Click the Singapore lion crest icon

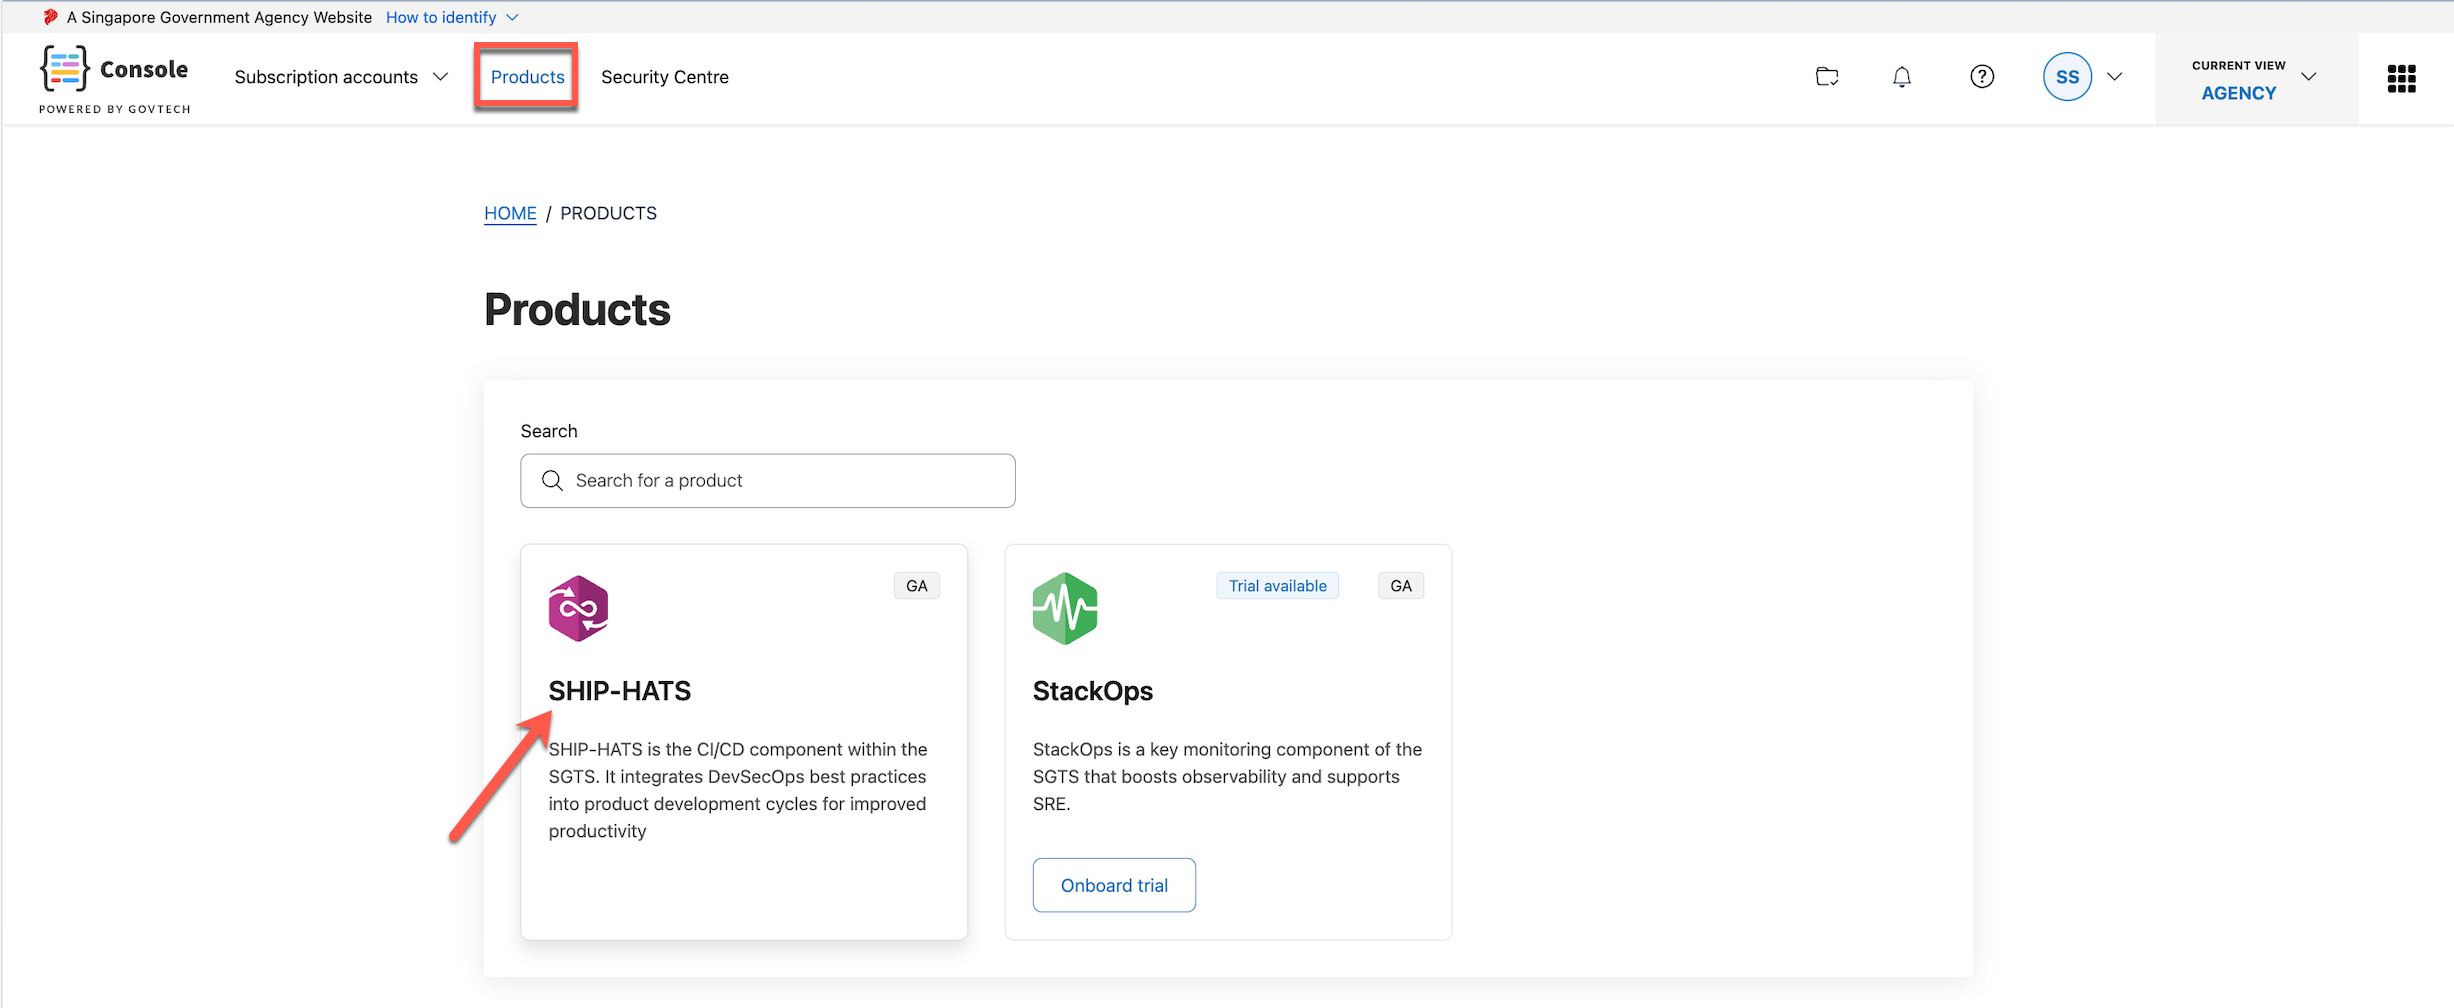pos(50,17)
